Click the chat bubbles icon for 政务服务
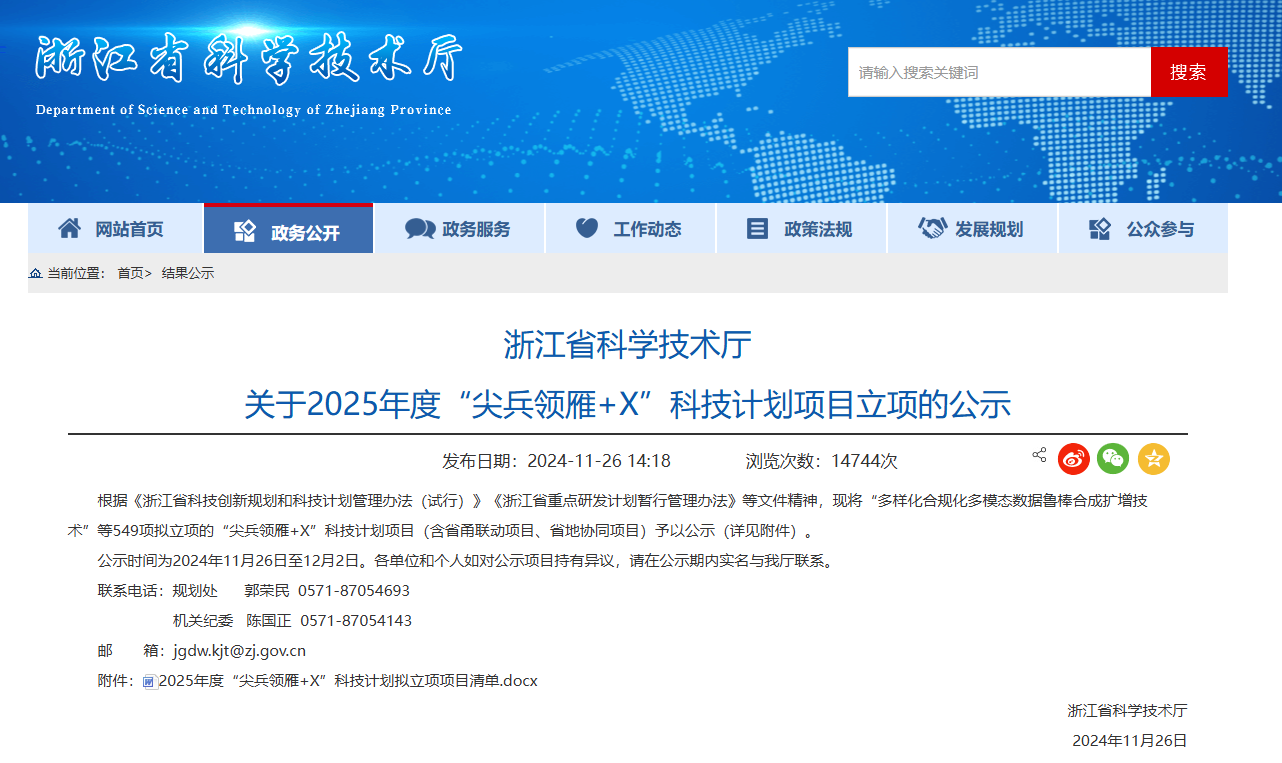1282x763 pixels. [420, 229]
